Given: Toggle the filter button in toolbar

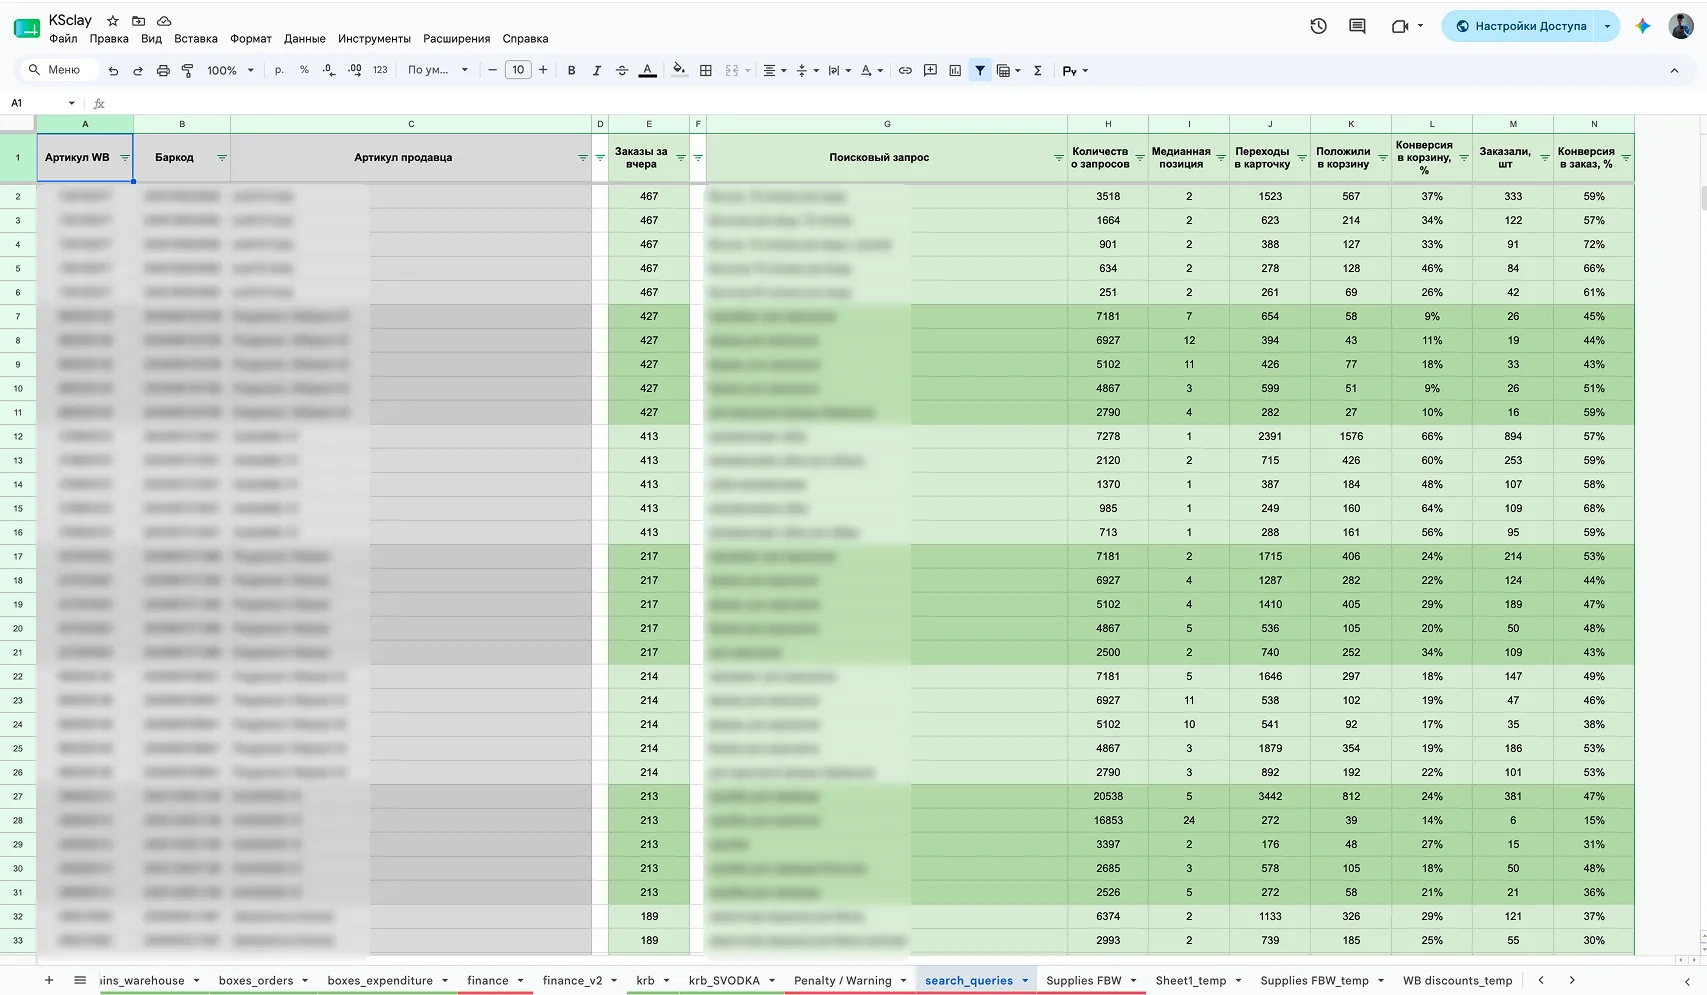Looking at the screenshot, I should point(980,71).
